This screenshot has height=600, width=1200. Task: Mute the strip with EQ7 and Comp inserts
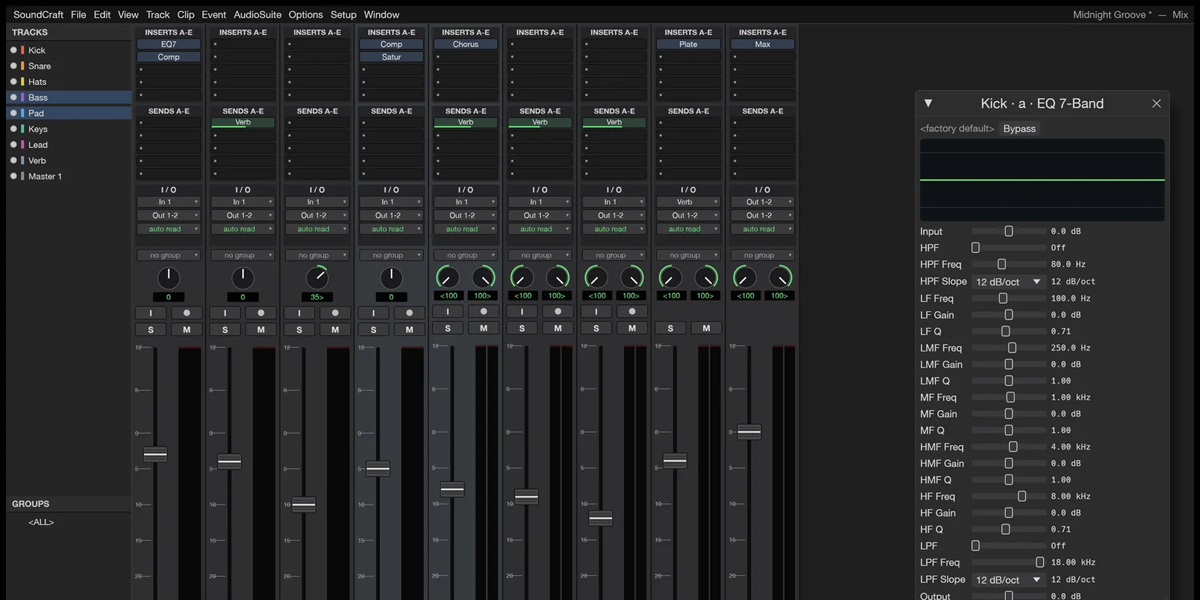(x=186, y=329)
